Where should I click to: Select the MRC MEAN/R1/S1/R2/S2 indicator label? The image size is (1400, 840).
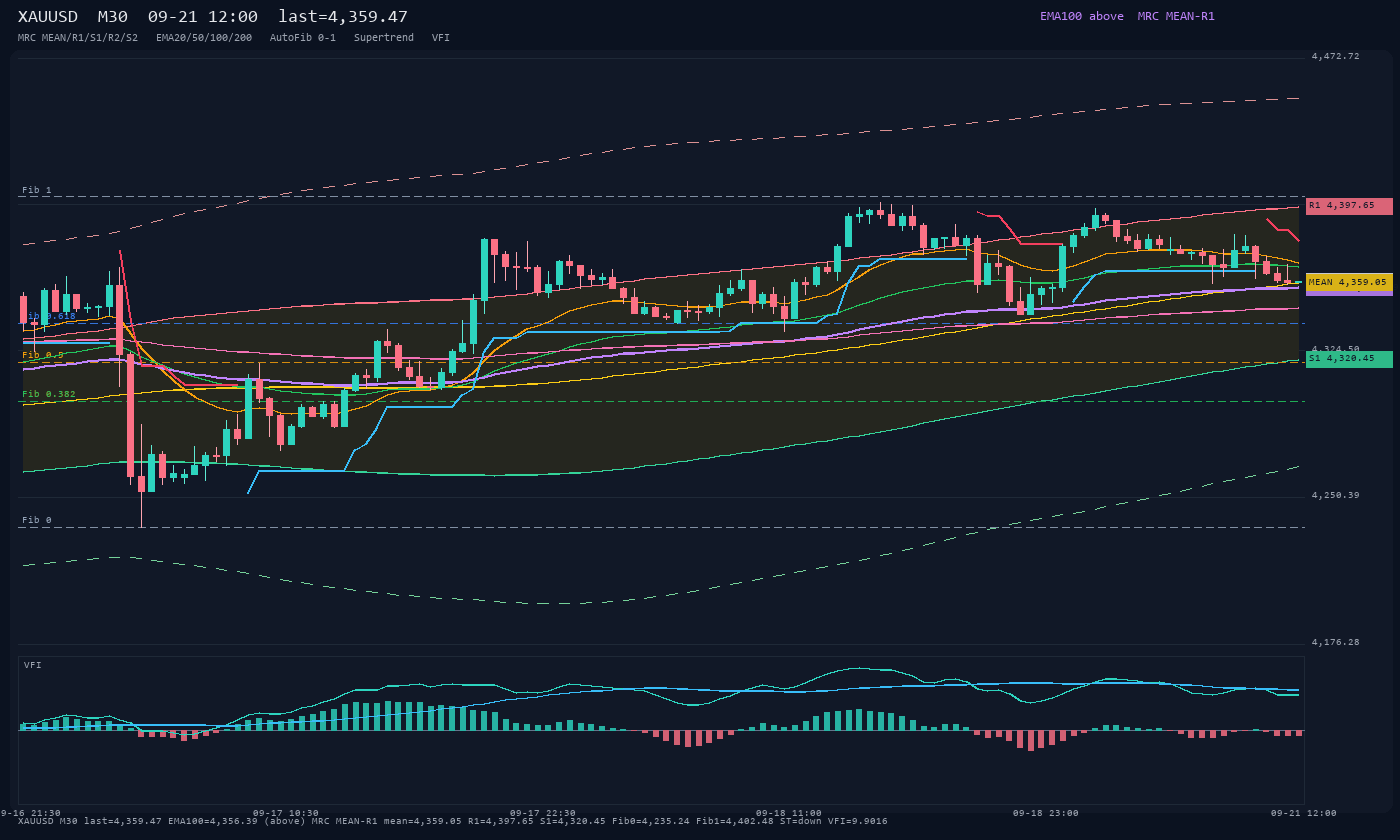pyautogui.click(x=78, y=38)
